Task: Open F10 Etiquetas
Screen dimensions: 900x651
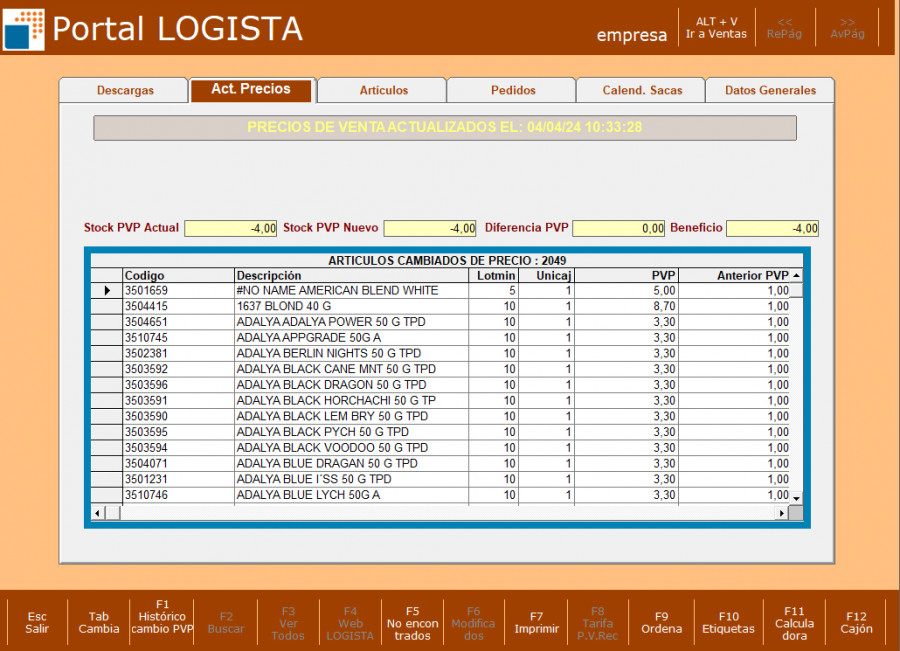Action: 728,623
